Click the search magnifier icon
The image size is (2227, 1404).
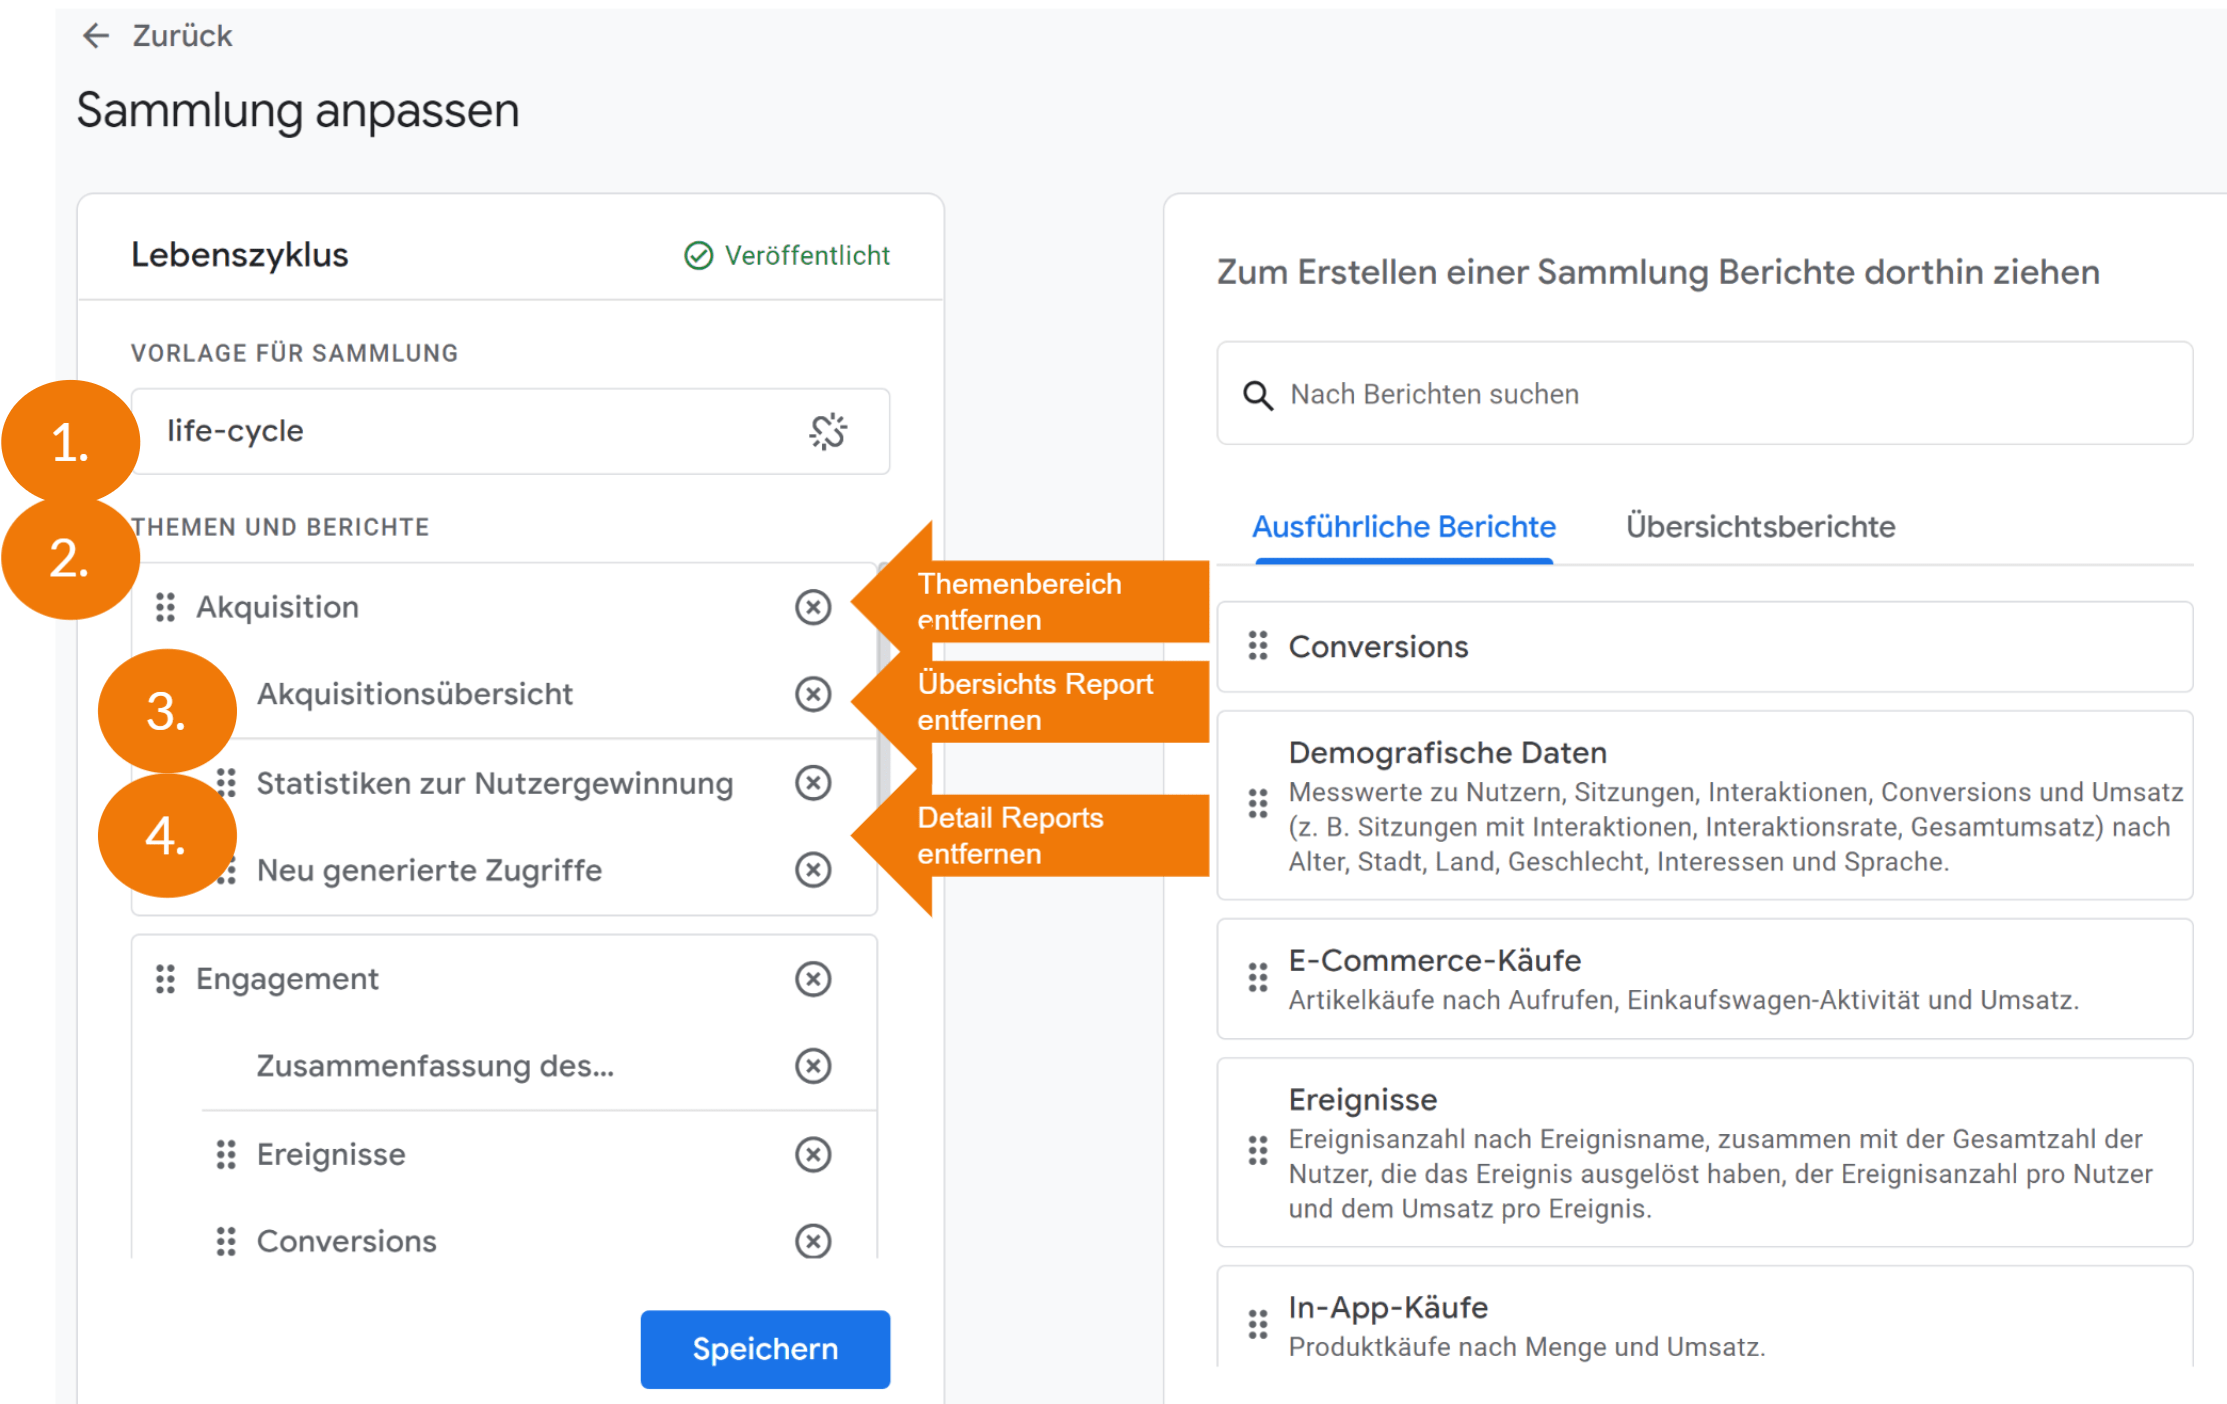coord(1258,395)
